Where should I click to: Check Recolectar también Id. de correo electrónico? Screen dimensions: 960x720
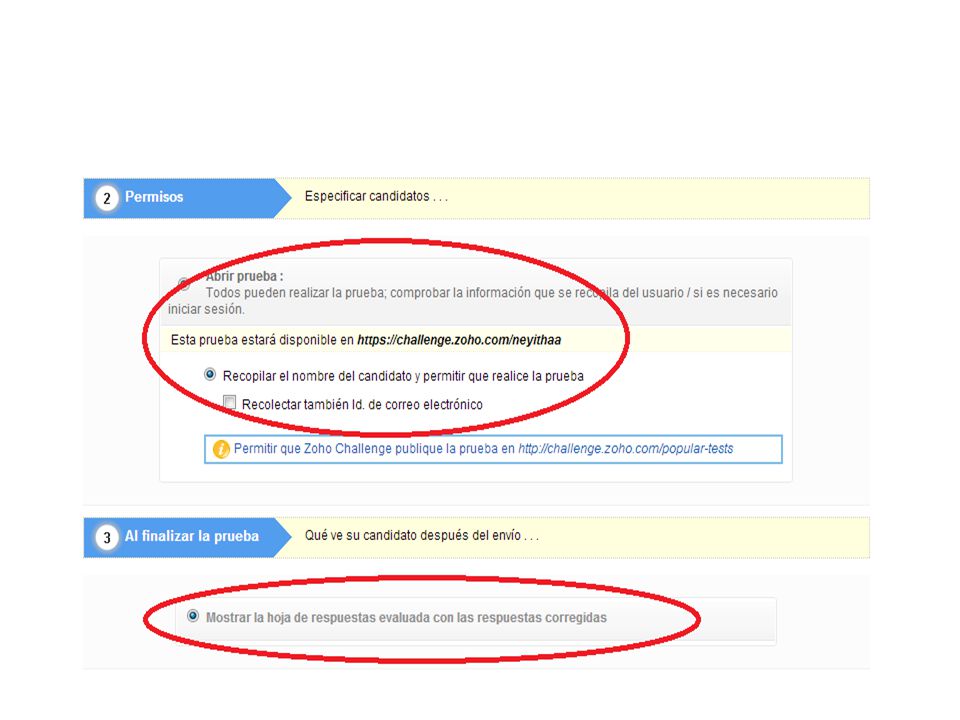tap(230, 402)
